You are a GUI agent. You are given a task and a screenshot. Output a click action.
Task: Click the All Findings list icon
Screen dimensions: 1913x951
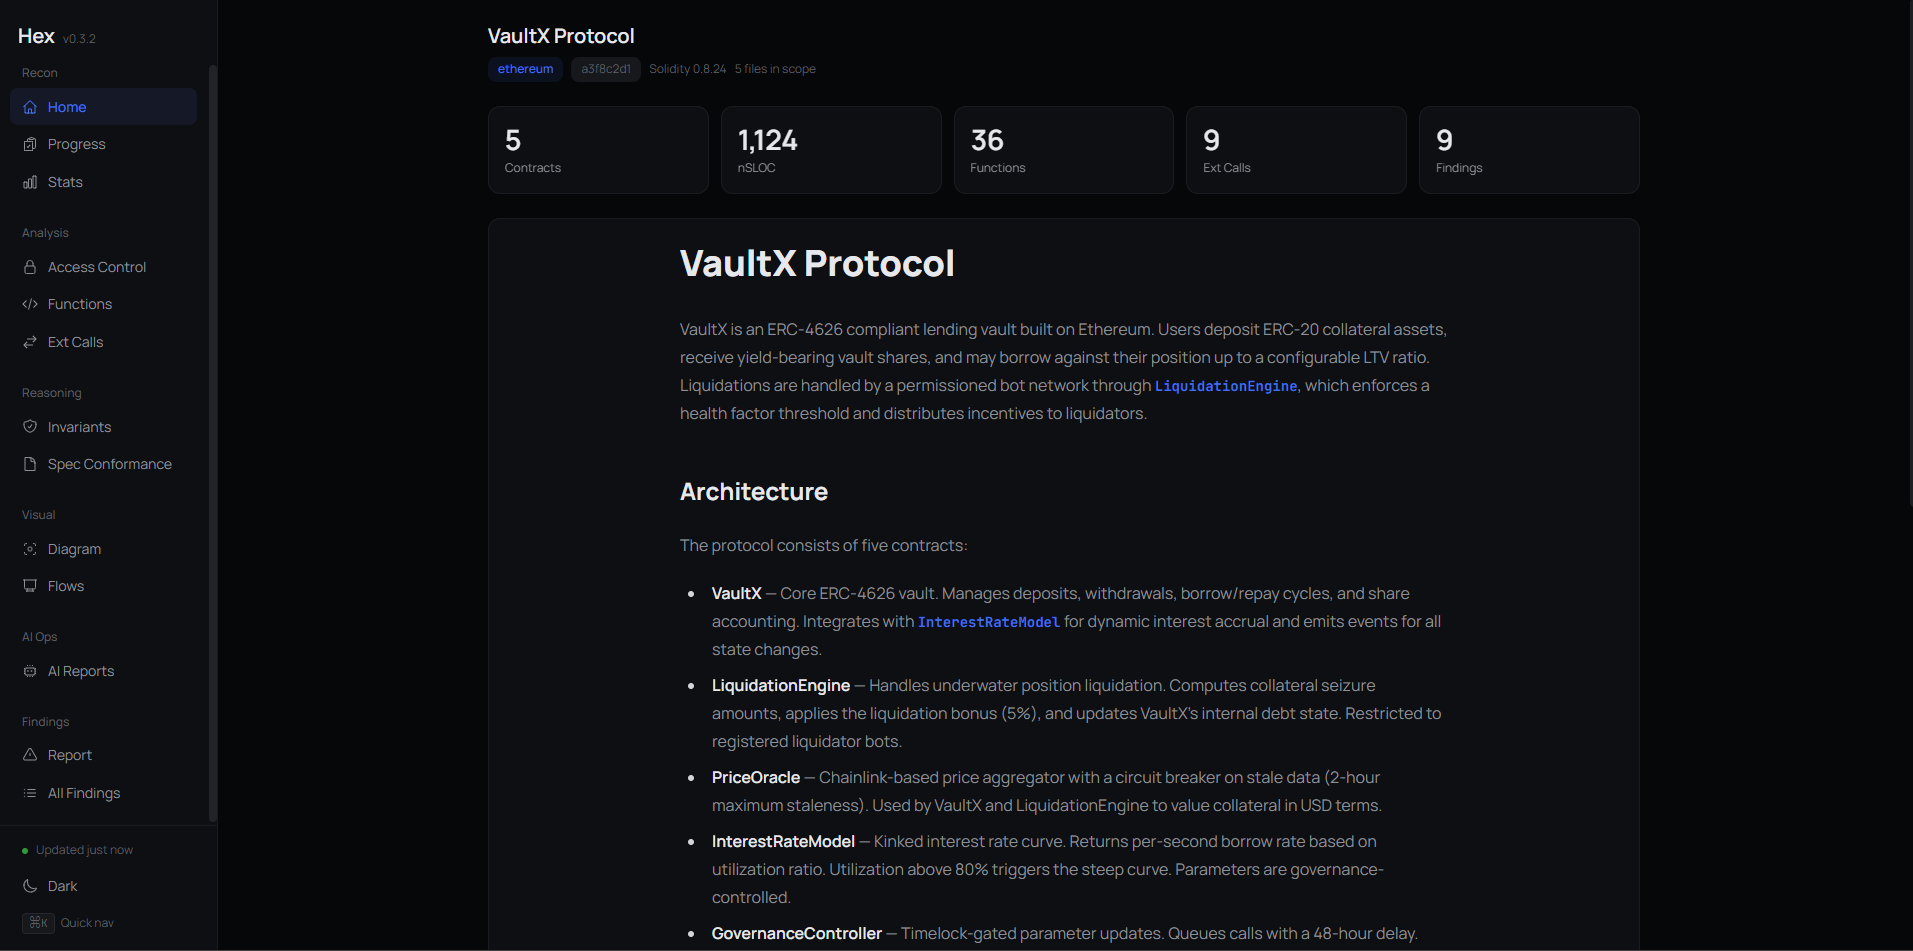pos(30,793)
